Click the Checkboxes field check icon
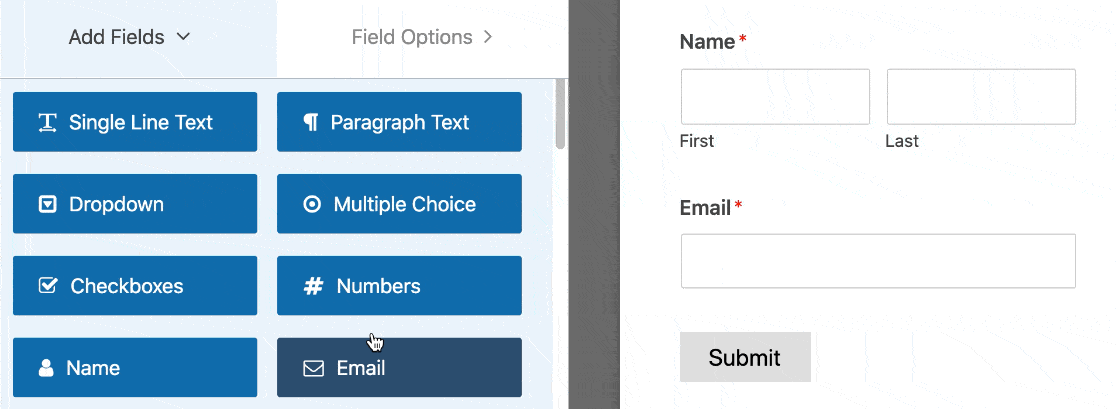Image resolution: width=1116 pixels, height=409 pixels. coord(47,286)
